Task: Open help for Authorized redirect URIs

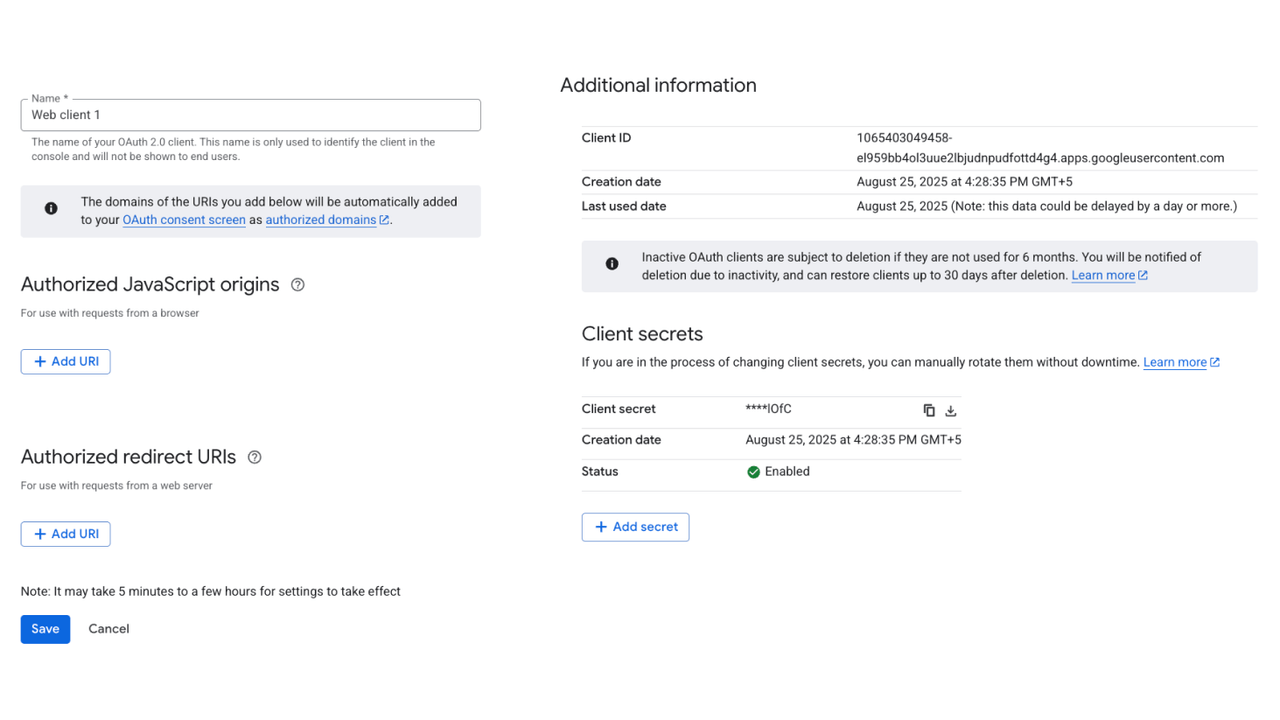Action: coord(254,457)
